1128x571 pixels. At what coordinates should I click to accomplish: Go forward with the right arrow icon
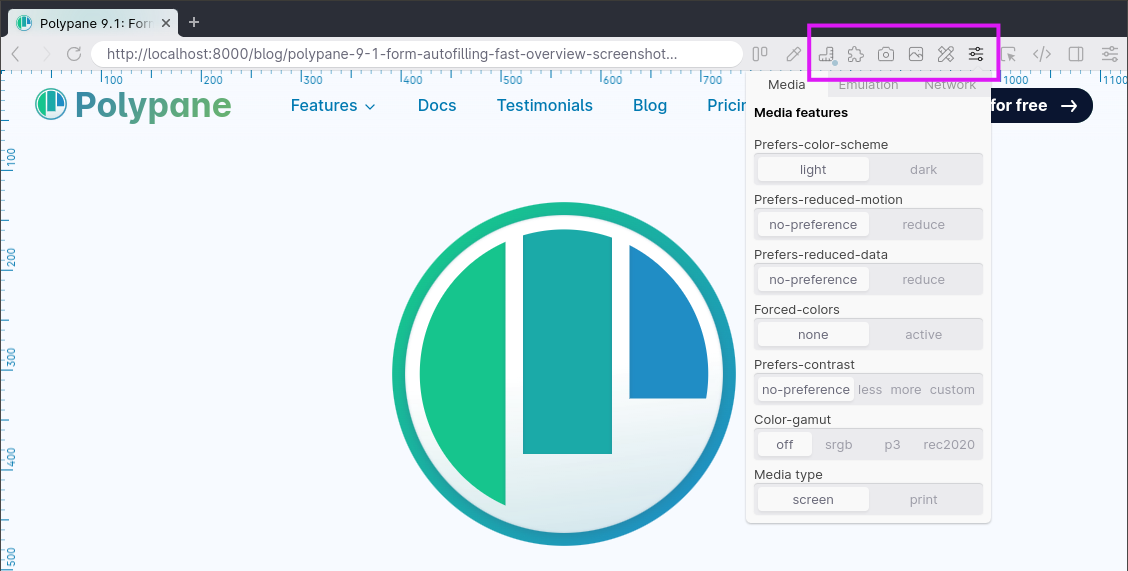tap(46, 54)
